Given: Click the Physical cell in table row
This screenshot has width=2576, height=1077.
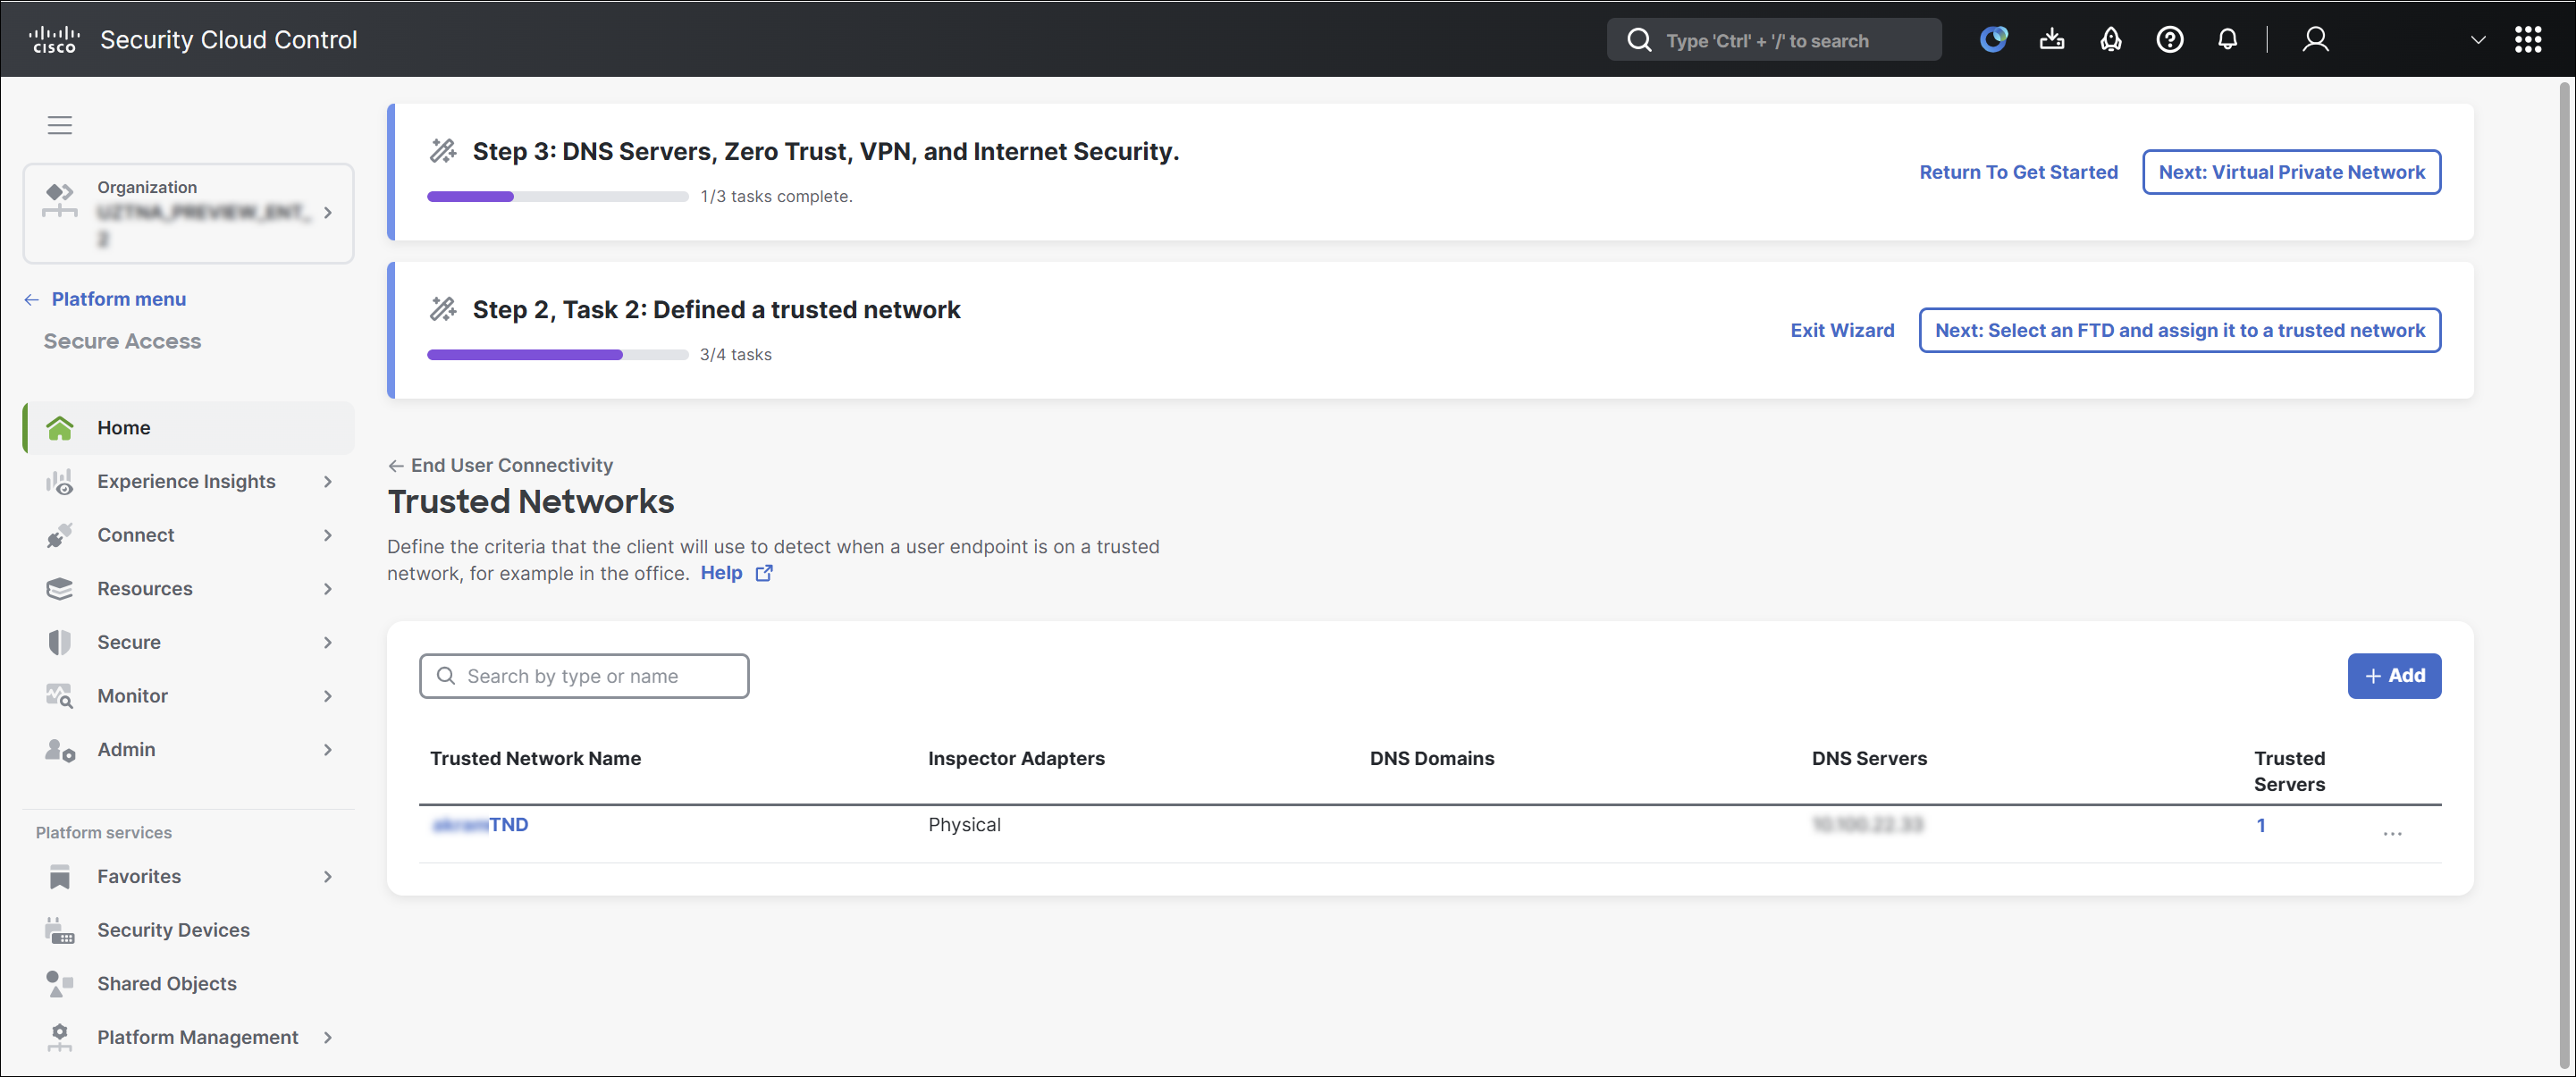Looking at the screenshot, I should [964, 825].
